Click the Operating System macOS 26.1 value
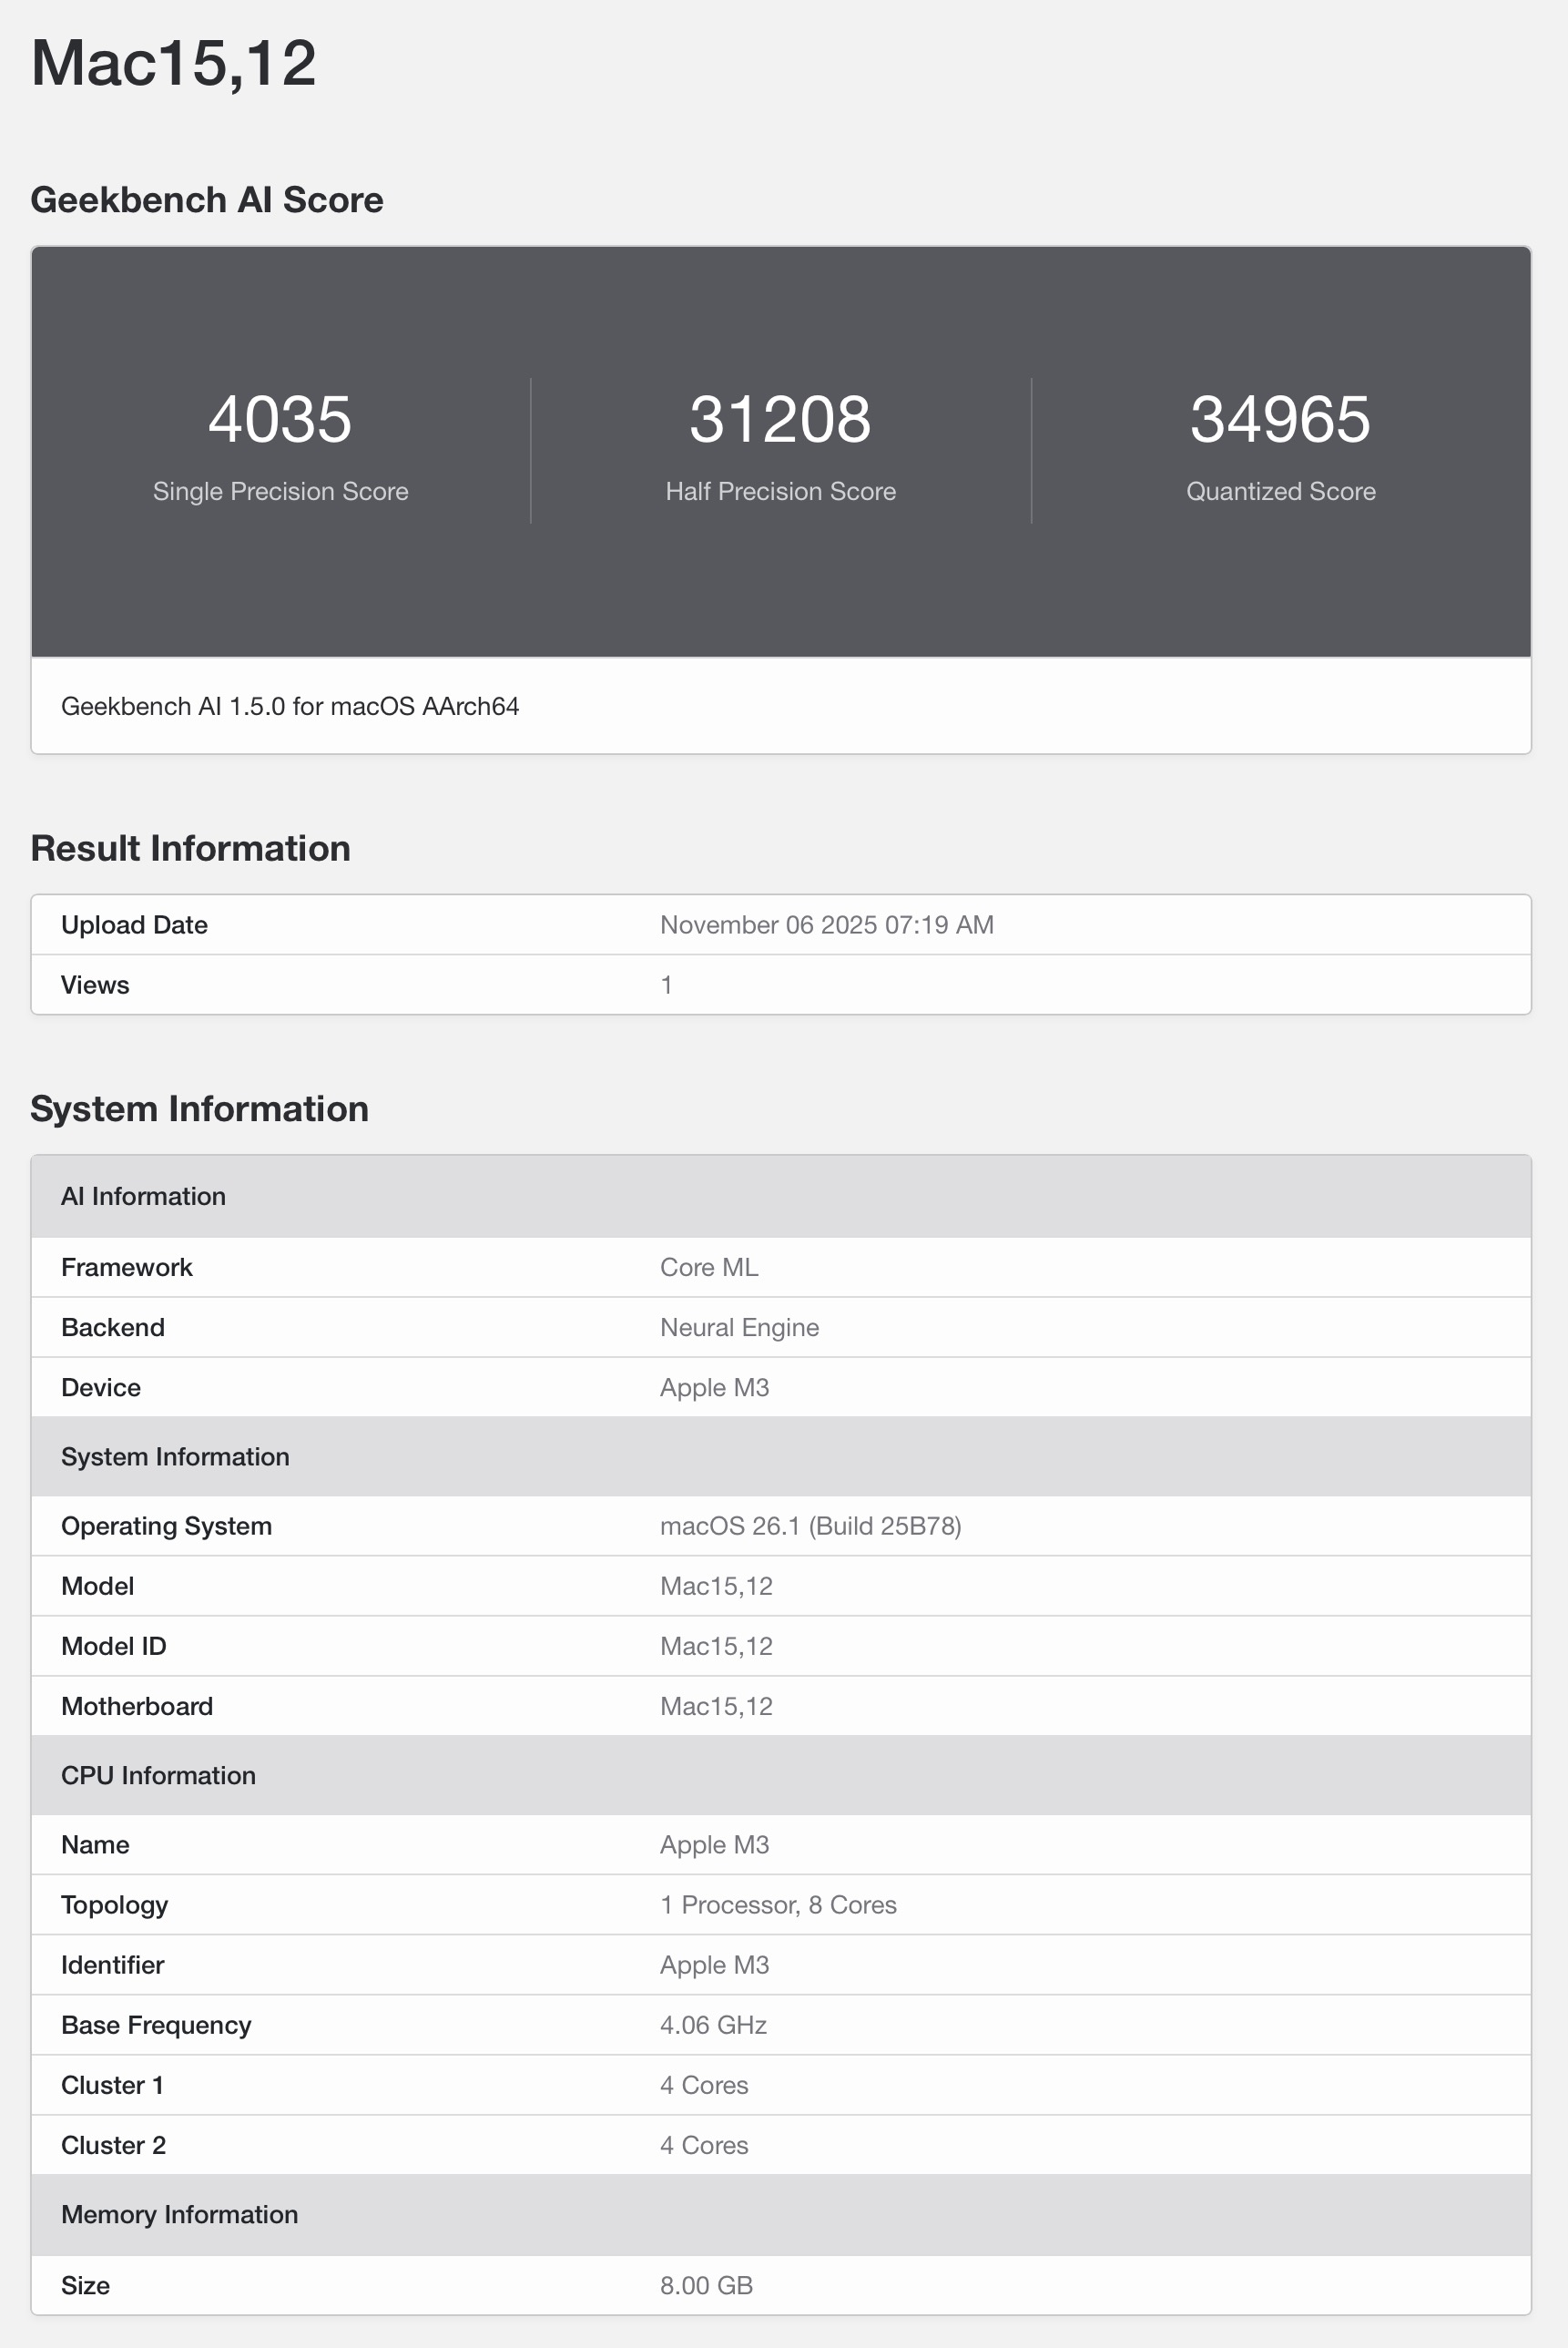This screenshot has width=1568, height=2348. click(x=810, y=1526)
